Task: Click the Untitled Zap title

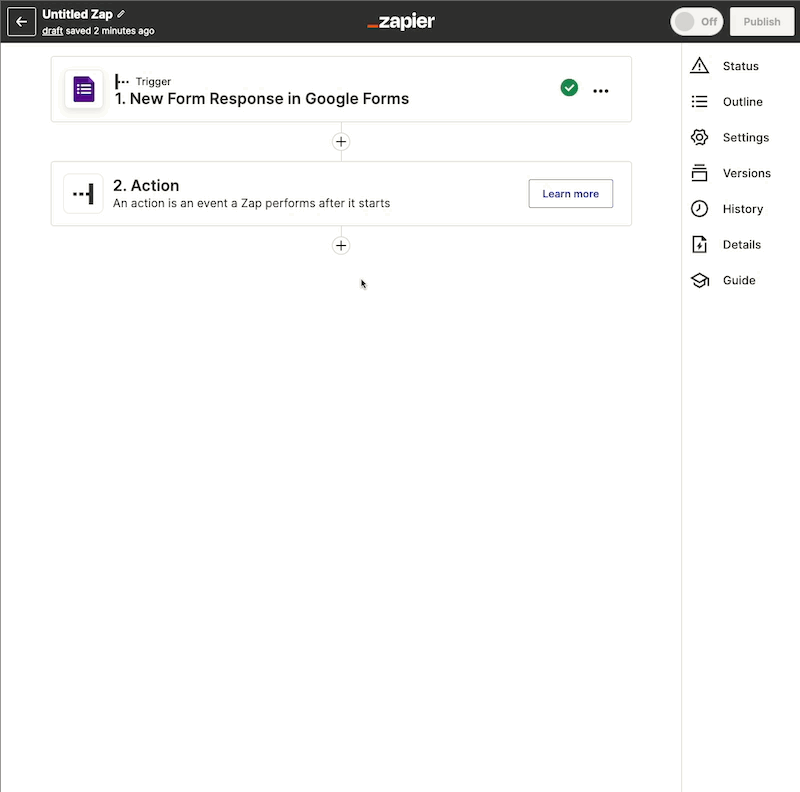Action: 77,14
